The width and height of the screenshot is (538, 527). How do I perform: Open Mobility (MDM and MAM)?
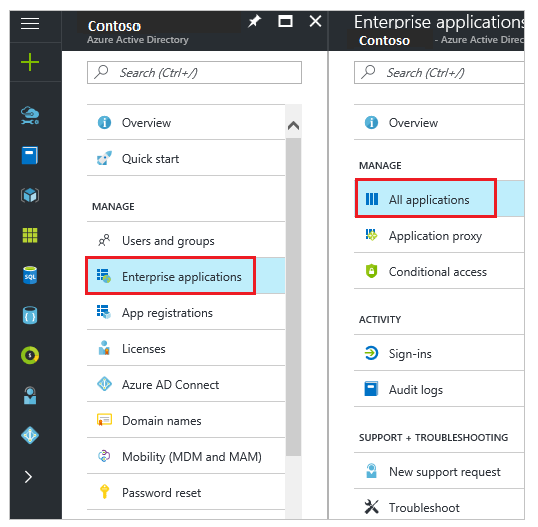pyautogui.click(x=186, y=457)
